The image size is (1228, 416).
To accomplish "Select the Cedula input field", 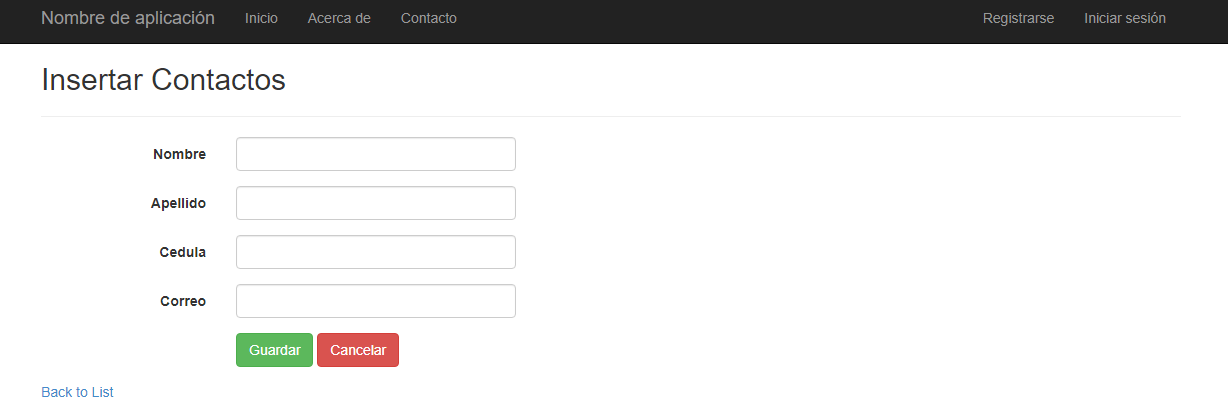I will click(x=375, y=252).
